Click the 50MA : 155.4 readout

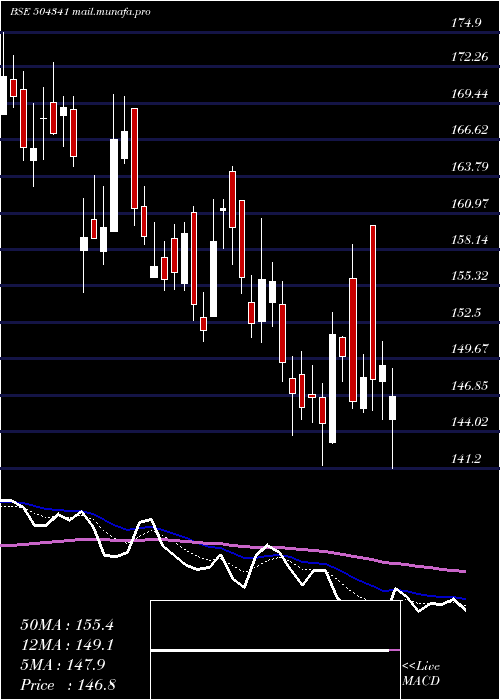67,625
